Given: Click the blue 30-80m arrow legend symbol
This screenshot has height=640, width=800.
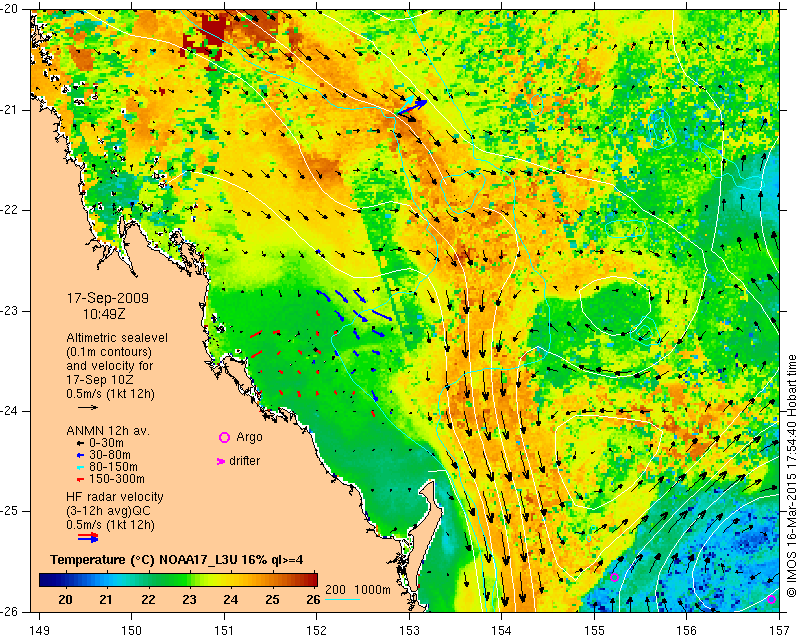Looking at the screenshot, I should coord(80,455).
